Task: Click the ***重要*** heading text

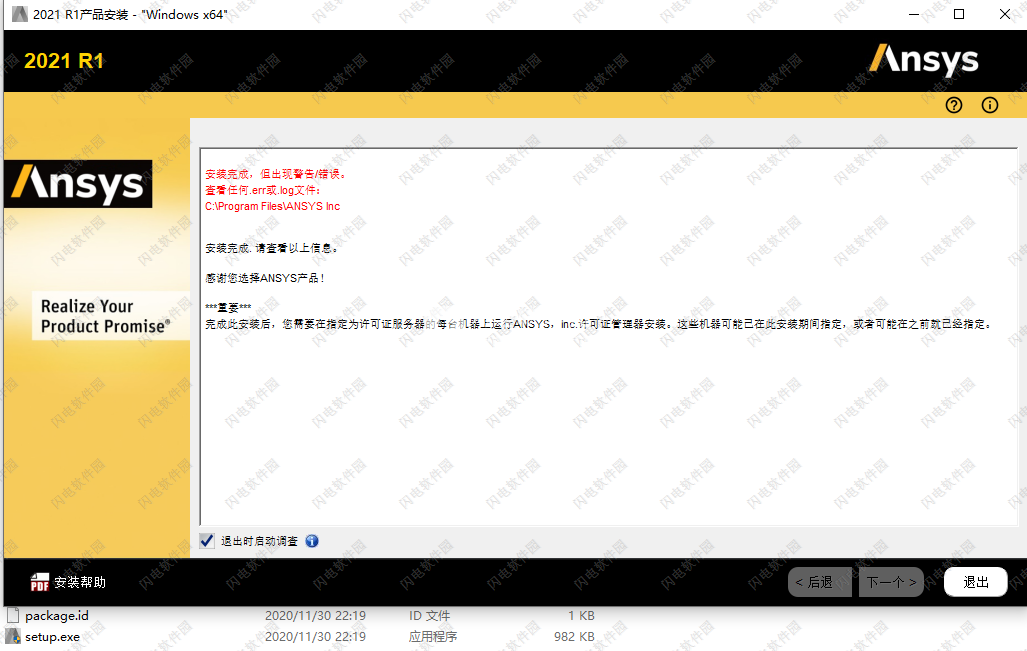Action: pos(228,308)
